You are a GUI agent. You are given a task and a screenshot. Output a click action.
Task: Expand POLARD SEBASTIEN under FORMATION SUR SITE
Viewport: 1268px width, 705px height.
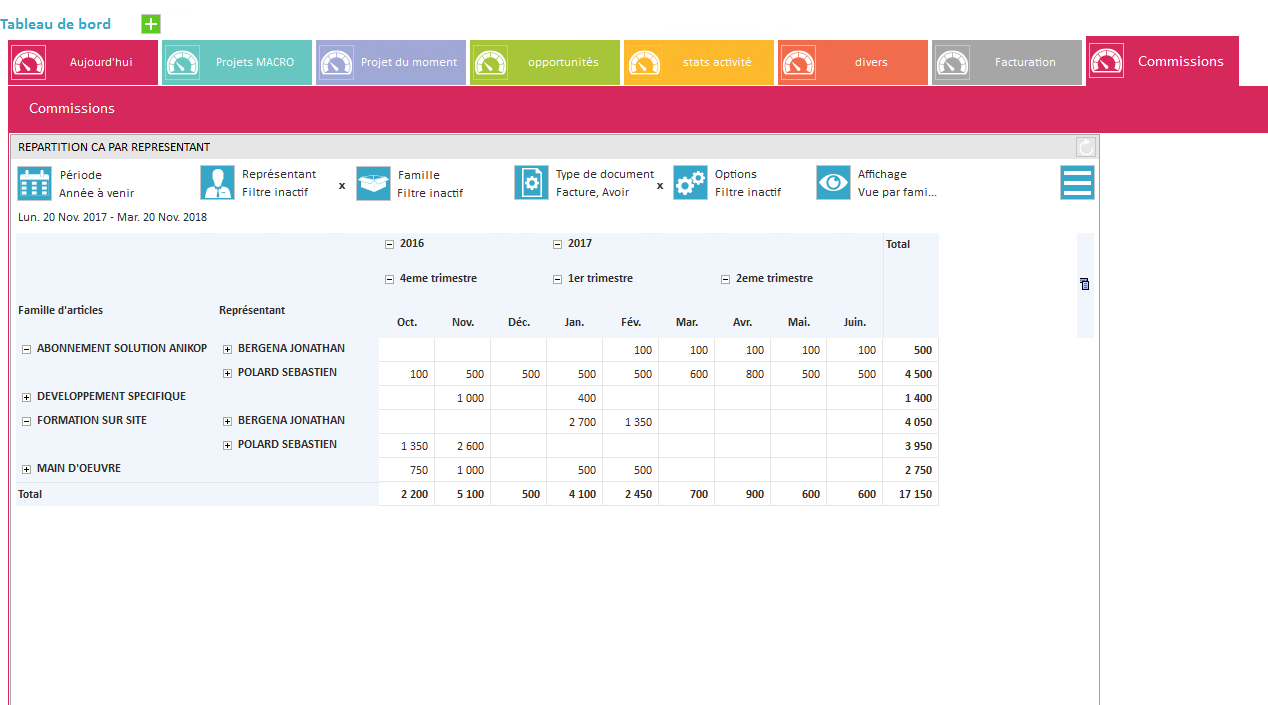pyautogui.click(x=227, y=446)
